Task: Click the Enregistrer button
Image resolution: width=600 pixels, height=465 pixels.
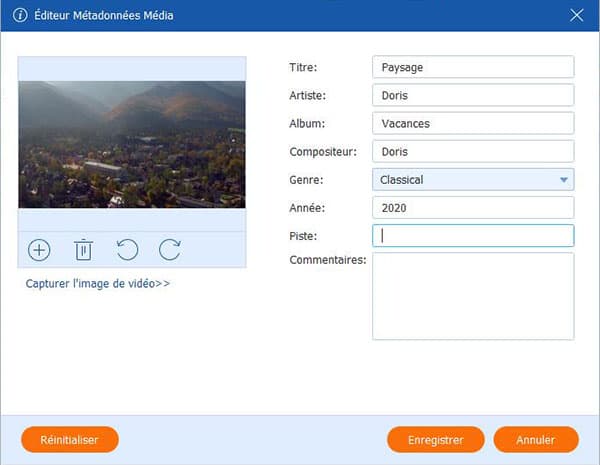Action: point(435,439)
